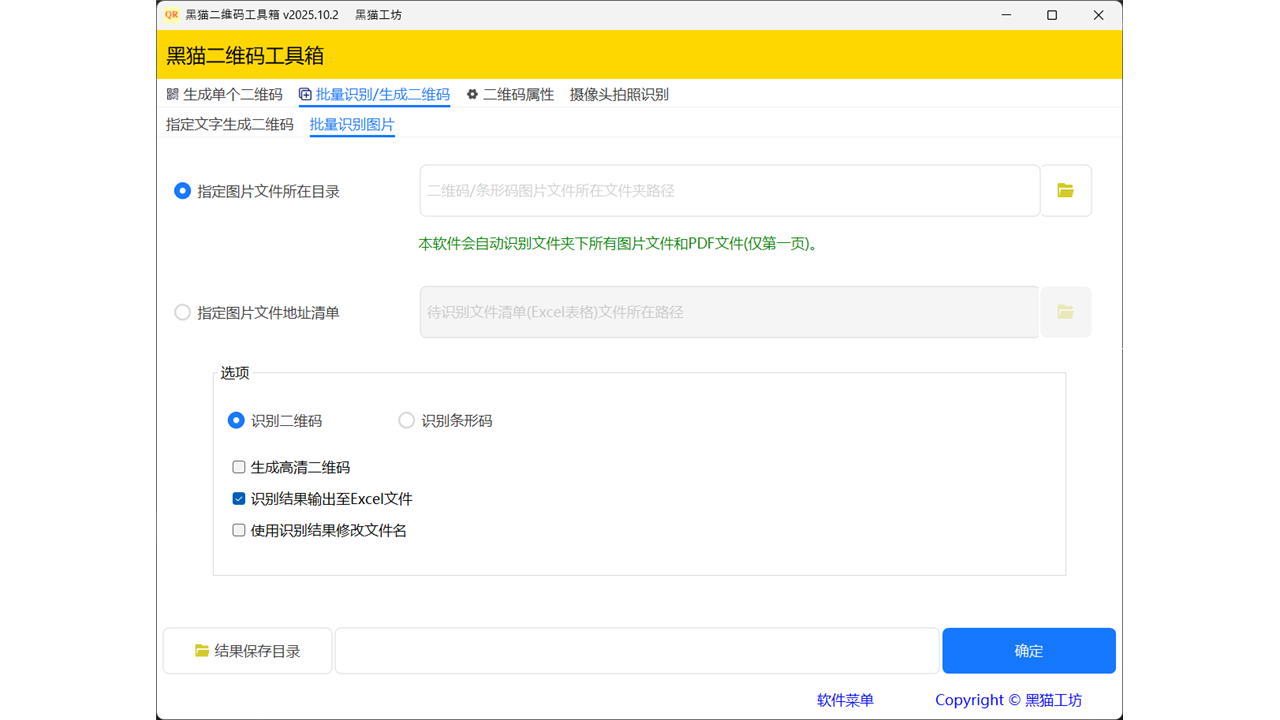Enable the 生成高清二维码 checkbox
1280x720 pixels.
coord(238,466)
